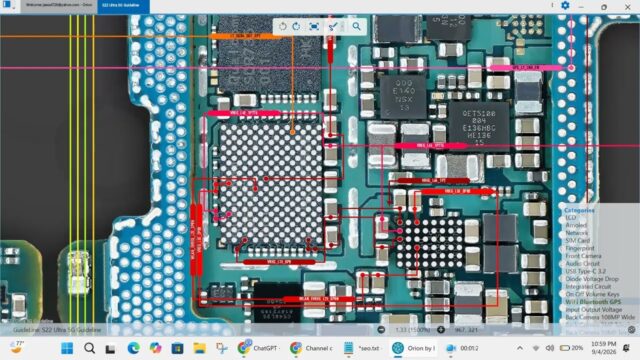Image resolution: width=640 pixels, height=360 pixels.
Task: Select the trace line drawing tool
Action: (333, 27)
